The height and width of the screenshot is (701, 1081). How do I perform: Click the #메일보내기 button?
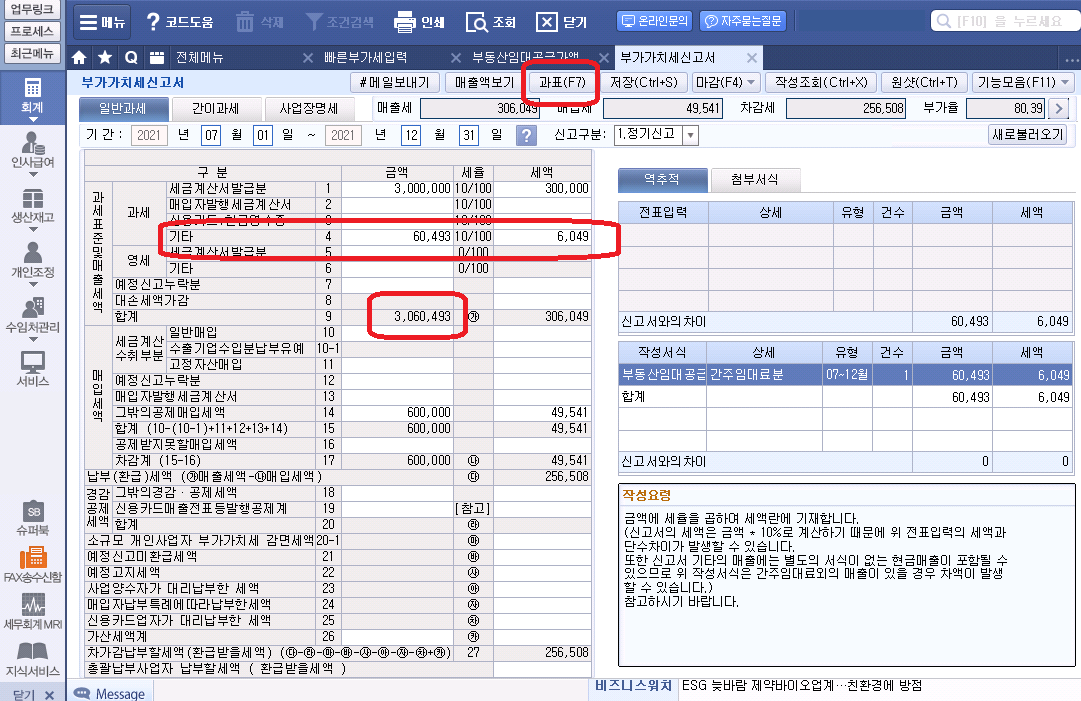coord(394,83)
